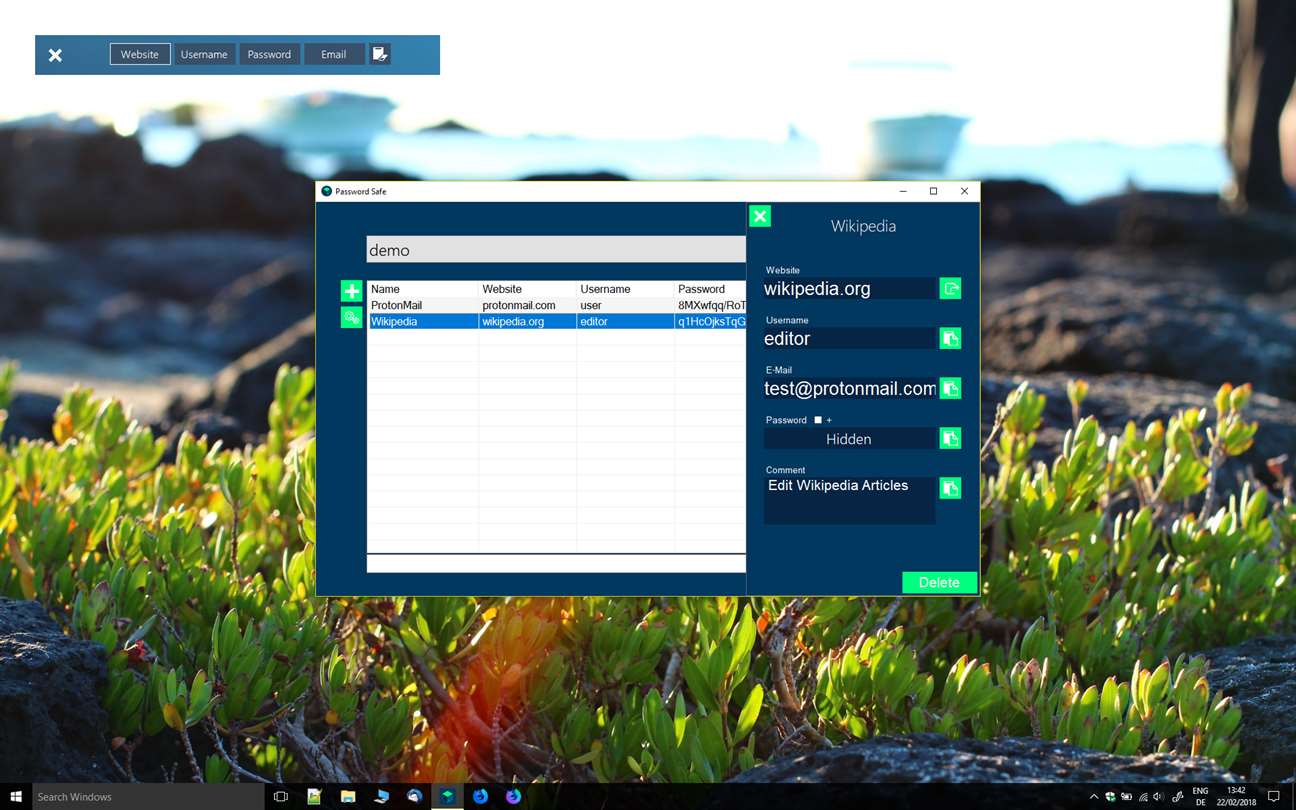
Task: Add a new entry with the plus icon
Action: pyautogui.click(x=351, y=291)
